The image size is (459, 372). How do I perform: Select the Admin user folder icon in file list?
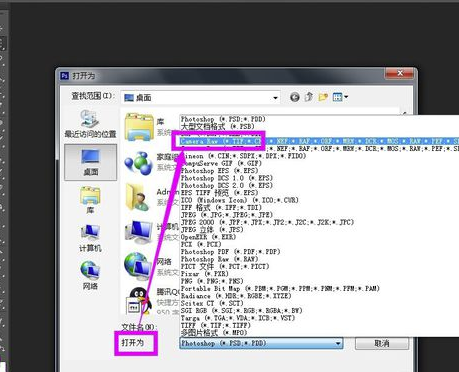click(x=138, y=197)
